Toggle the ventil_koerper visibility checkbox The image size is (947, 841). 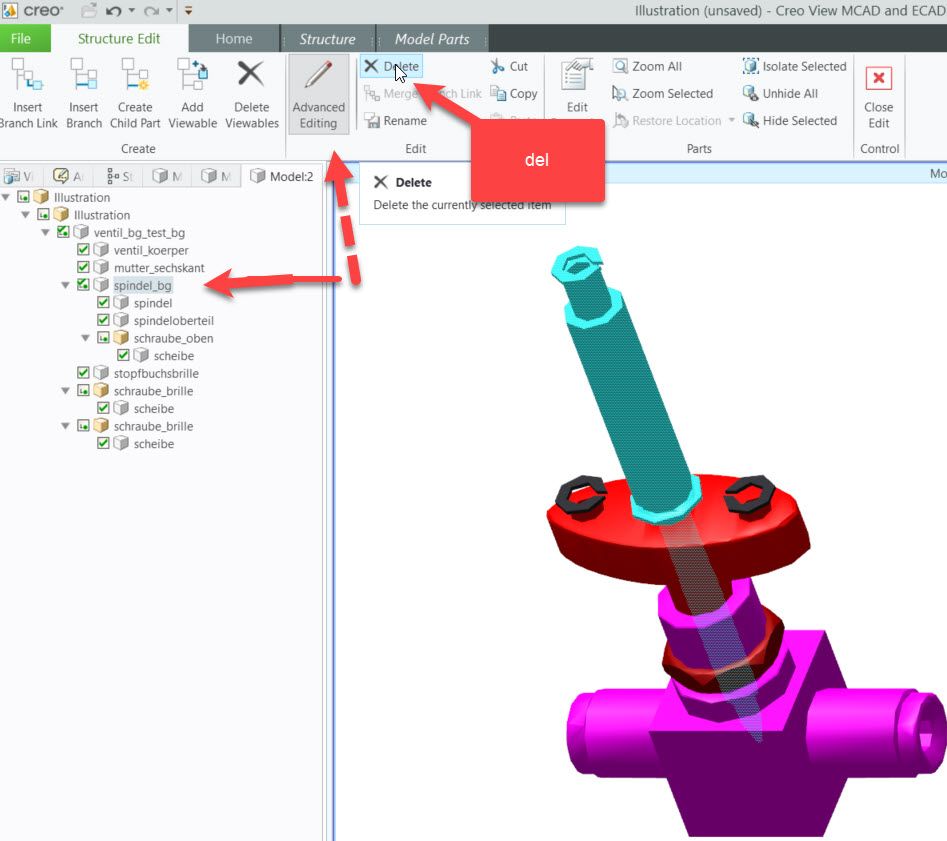[x=83, y=250]
